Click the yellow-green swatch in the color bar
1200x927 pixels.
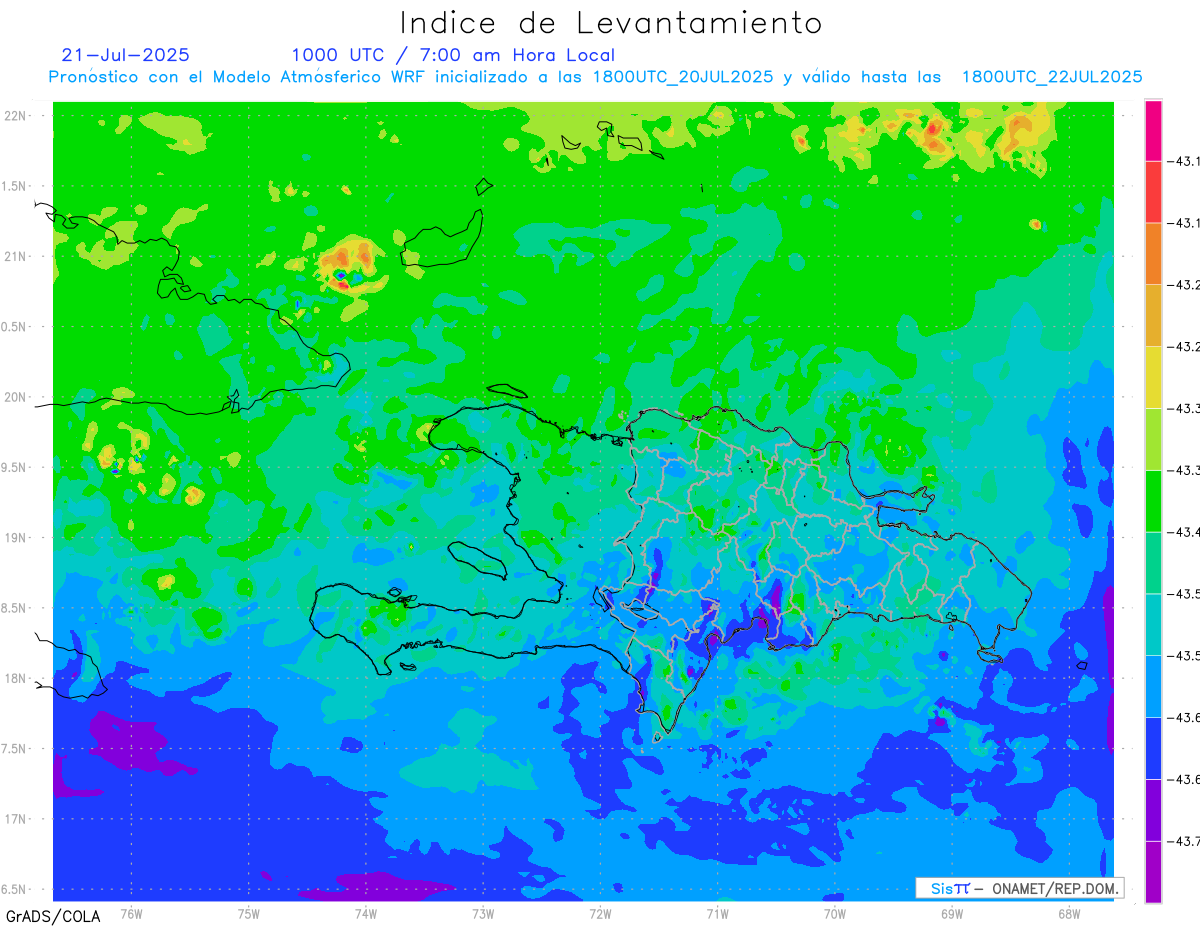click(1153, 439)
